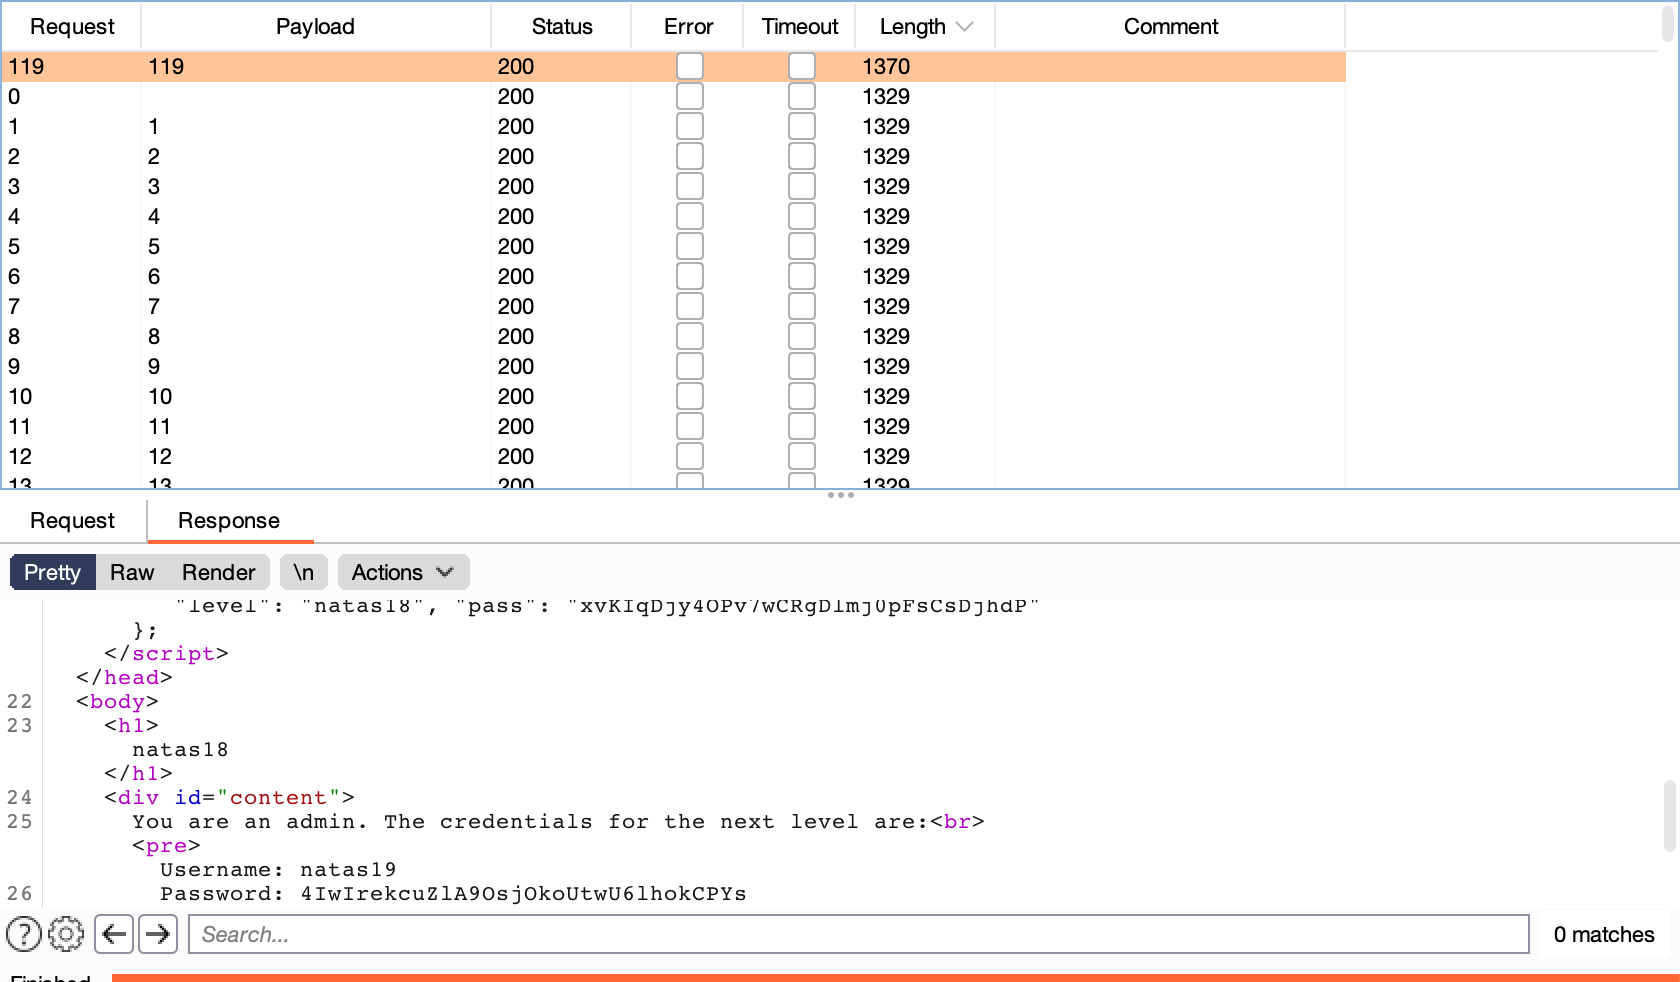1680x982 pixels.
Task: Toggle Error checkbox for request 5
Action: [689, 246]
